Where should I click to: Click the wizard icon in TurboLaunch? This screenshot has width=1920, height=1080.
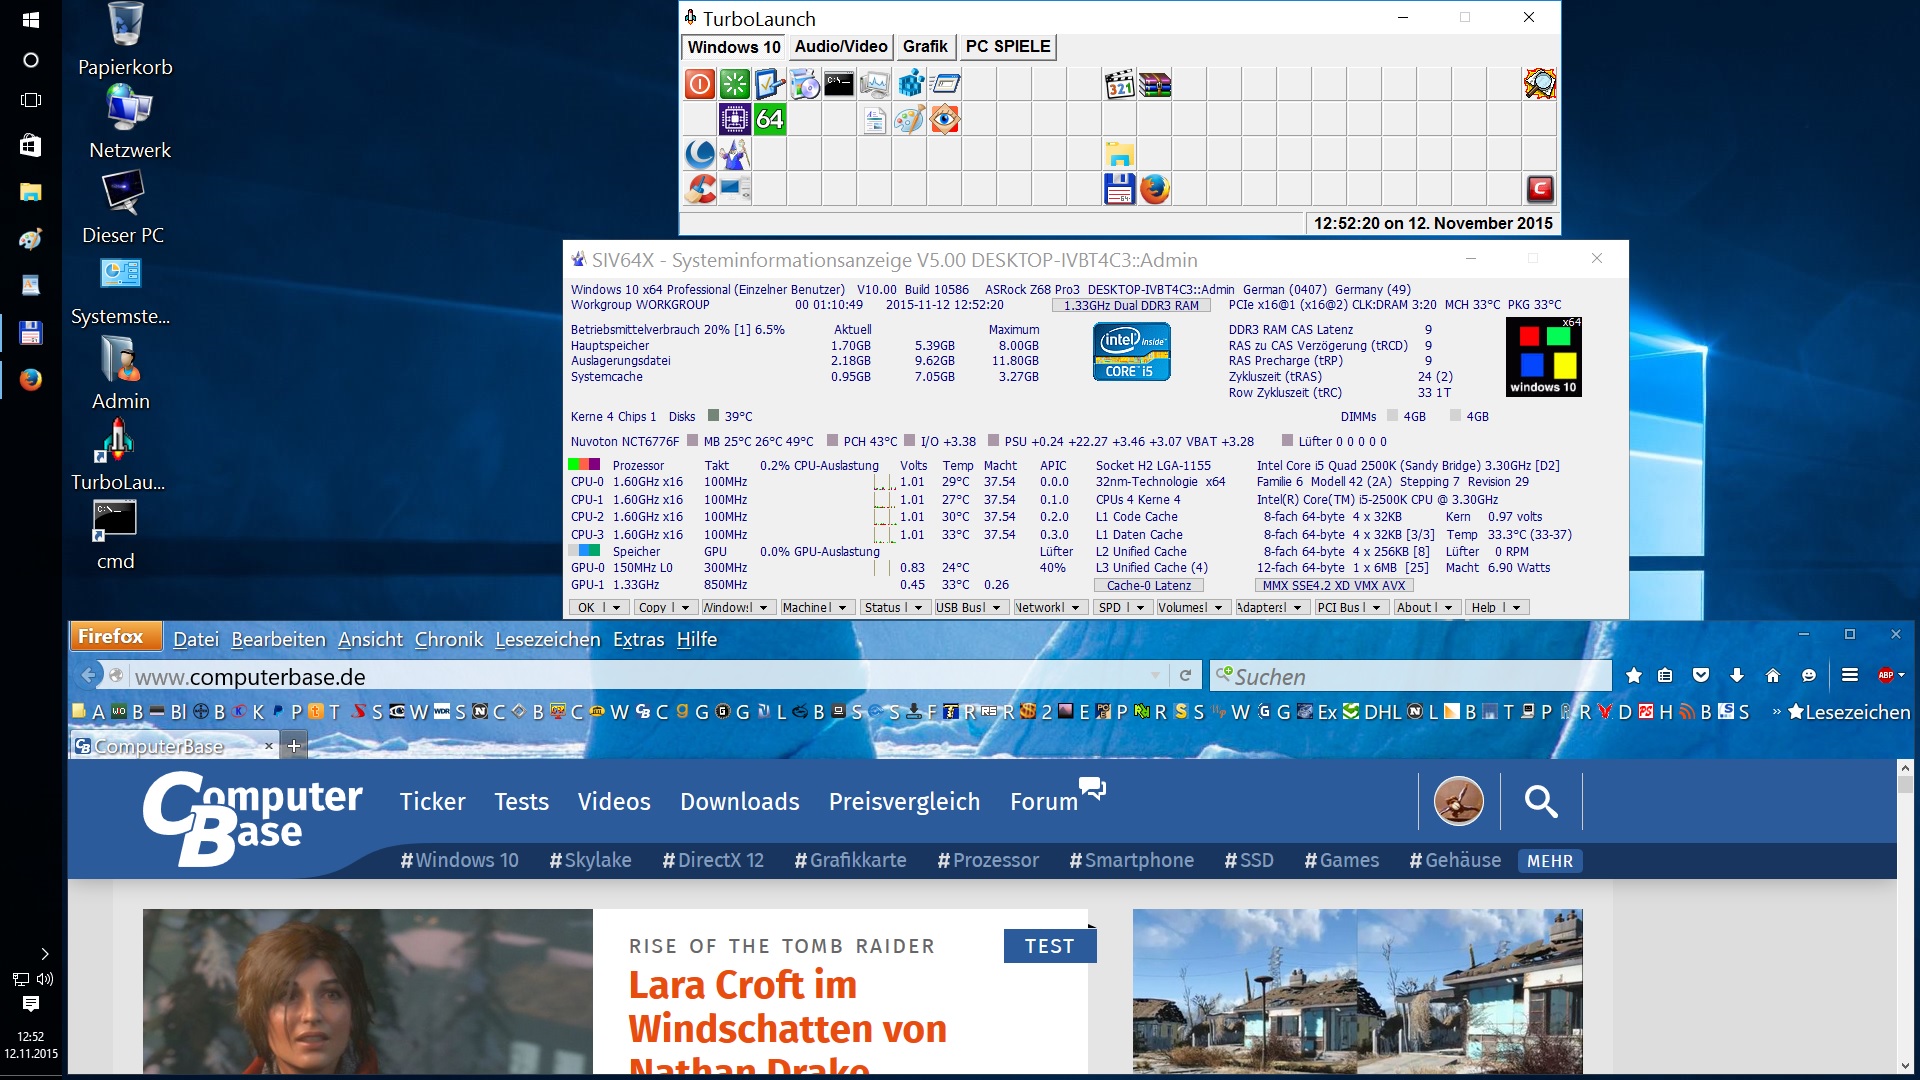tap(735, 155)
